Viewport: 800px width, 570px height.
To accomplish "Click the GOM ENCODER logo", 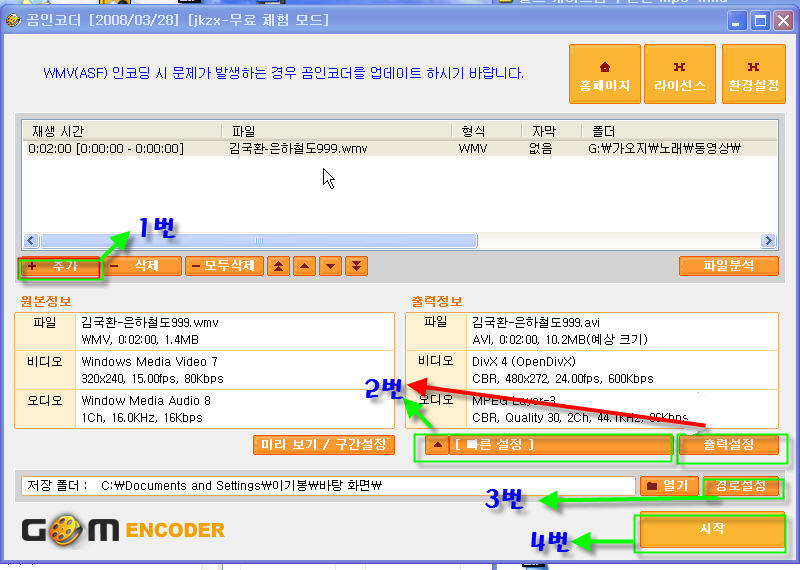I will pos(123,531).
